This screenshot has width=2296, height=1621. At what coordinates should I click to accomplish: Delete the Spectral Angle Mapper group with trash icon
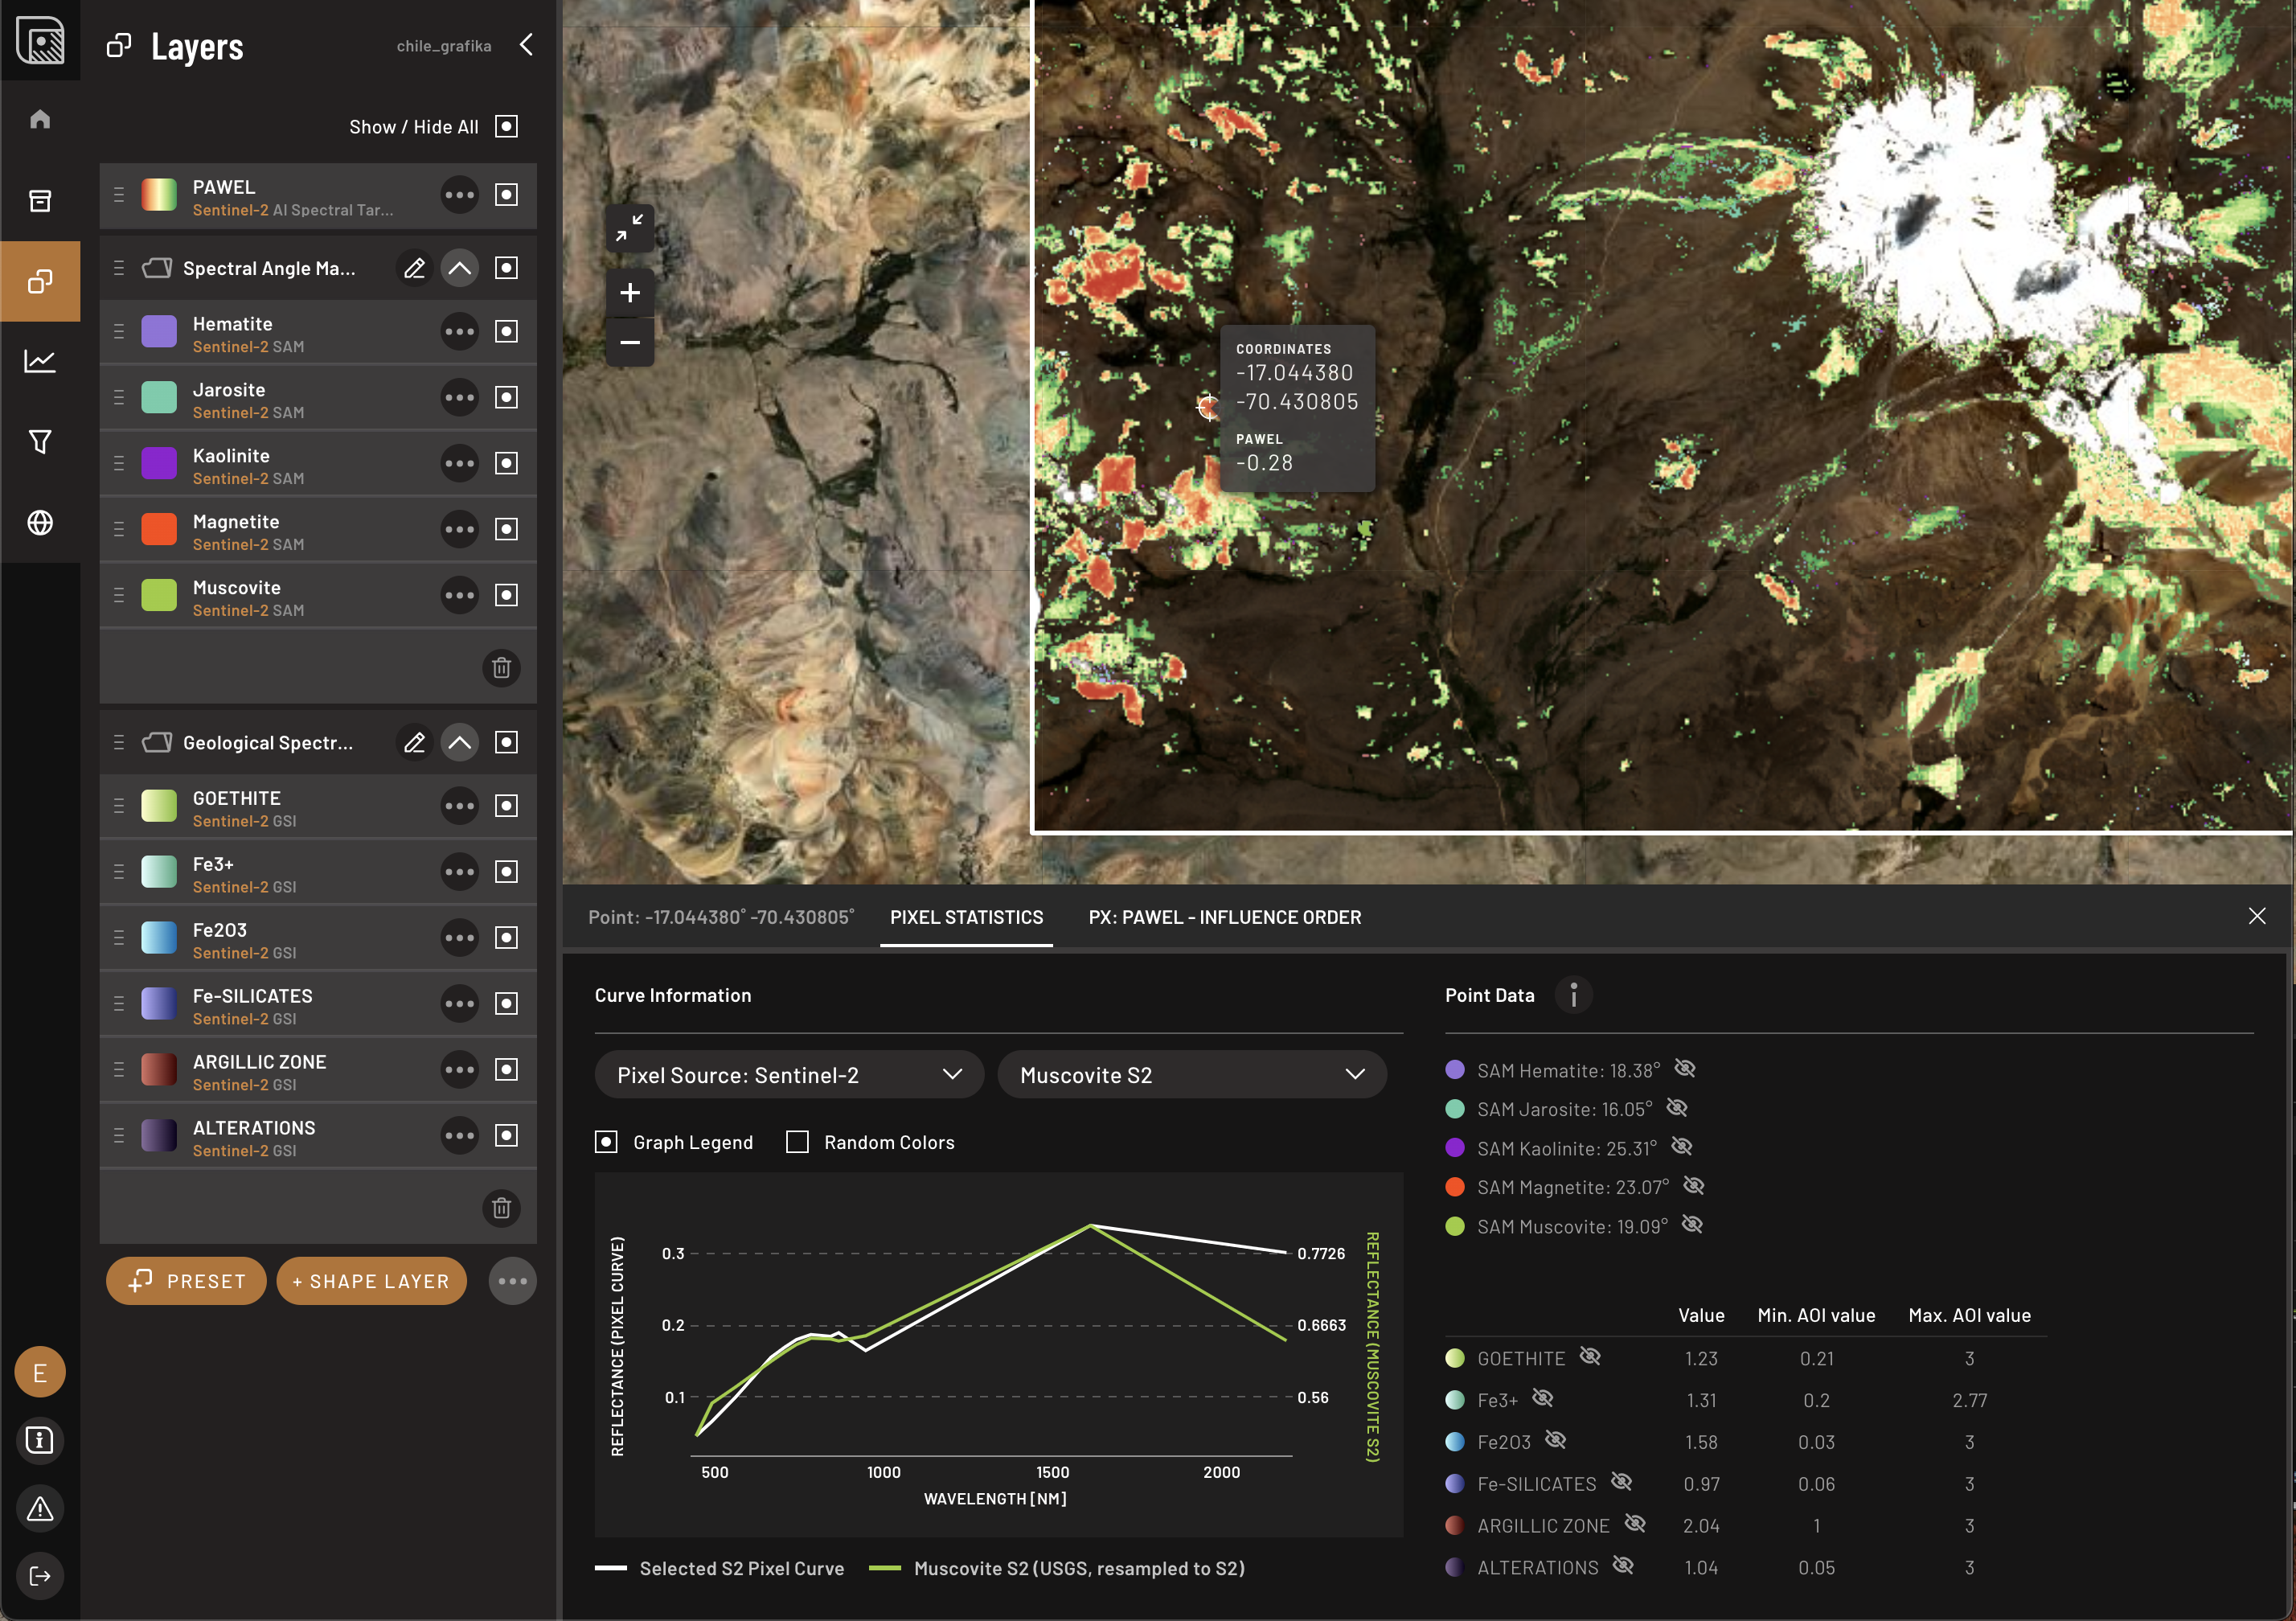click(501, 667)
